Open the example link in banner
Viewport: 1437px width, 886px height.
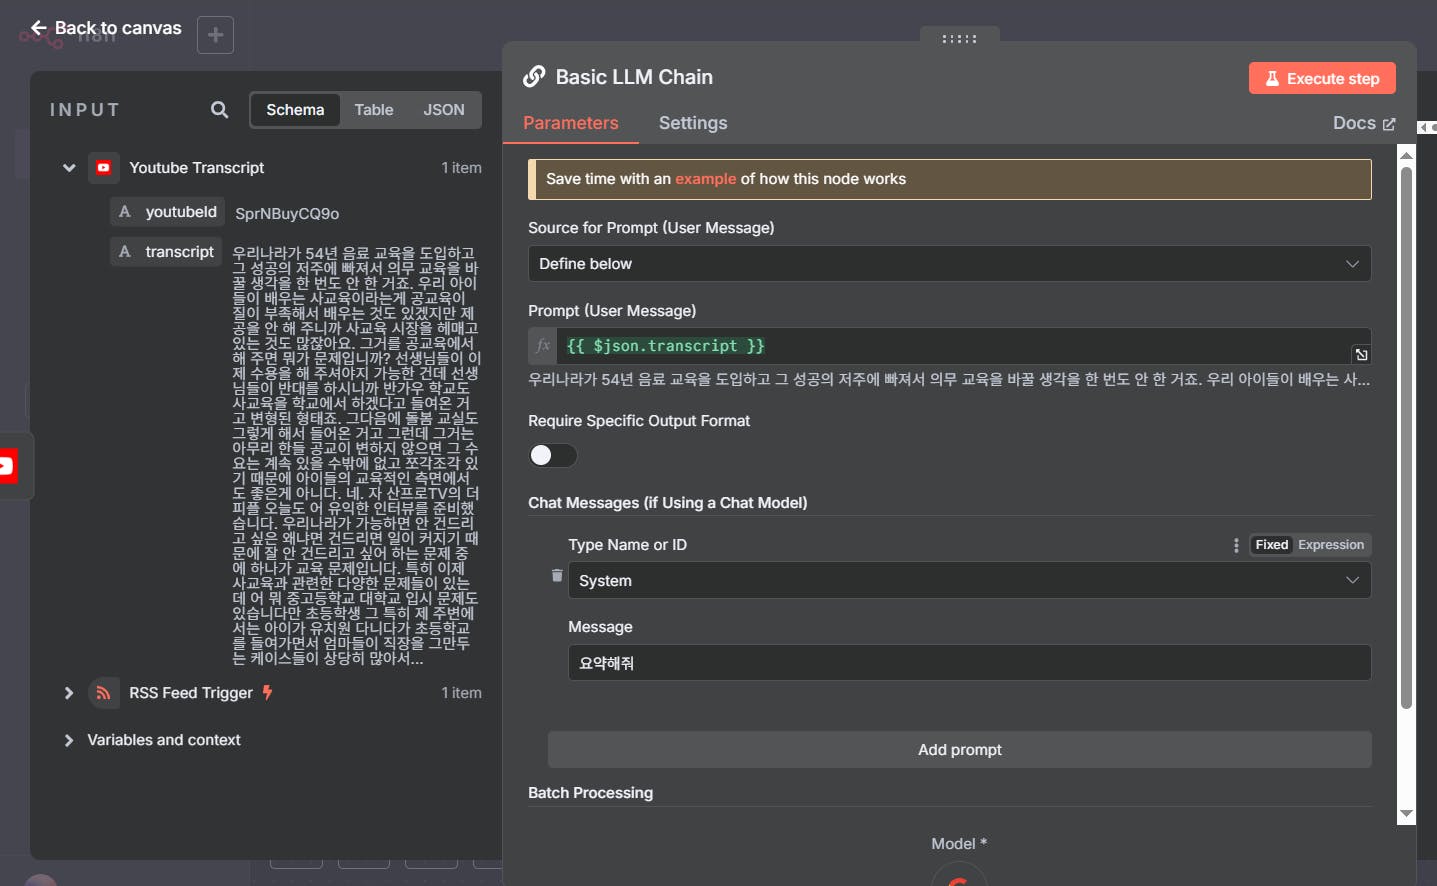[x=705, y=179]
